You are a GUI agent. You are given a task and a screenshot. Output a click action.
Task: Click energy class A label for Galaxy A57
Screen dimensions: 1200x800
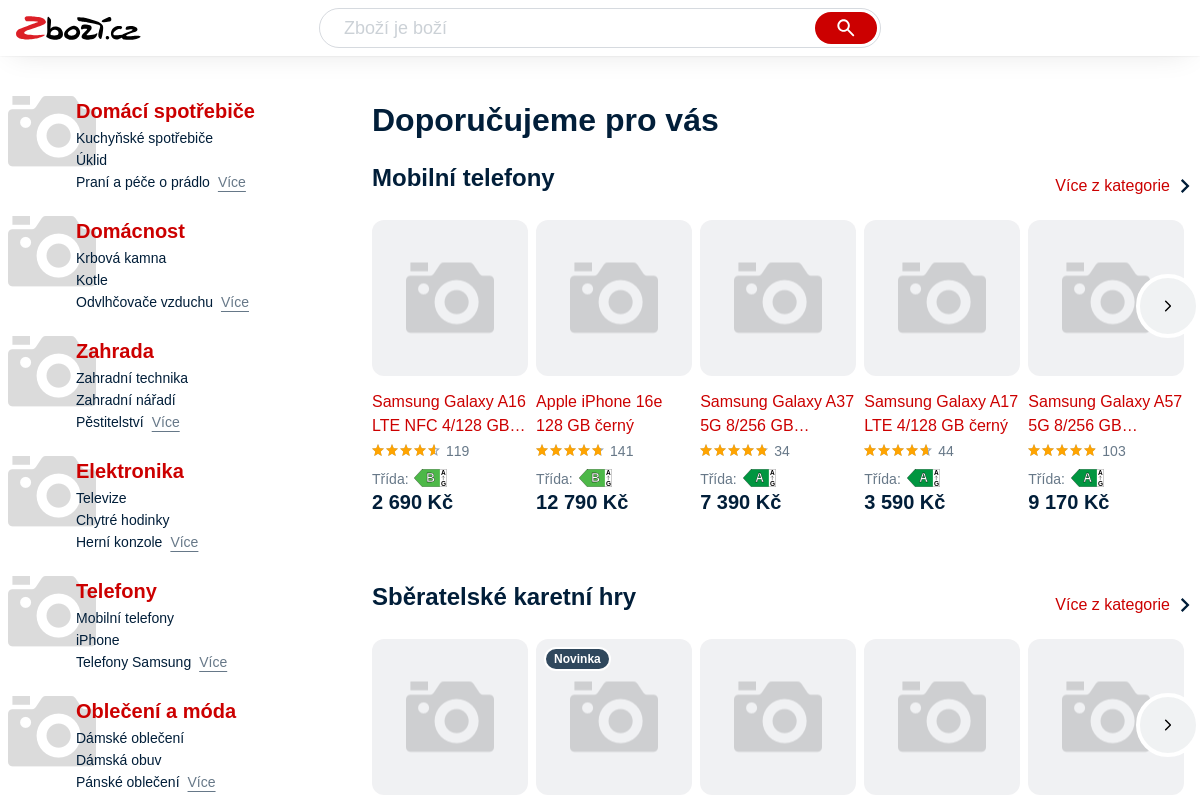pos(1087,478)
